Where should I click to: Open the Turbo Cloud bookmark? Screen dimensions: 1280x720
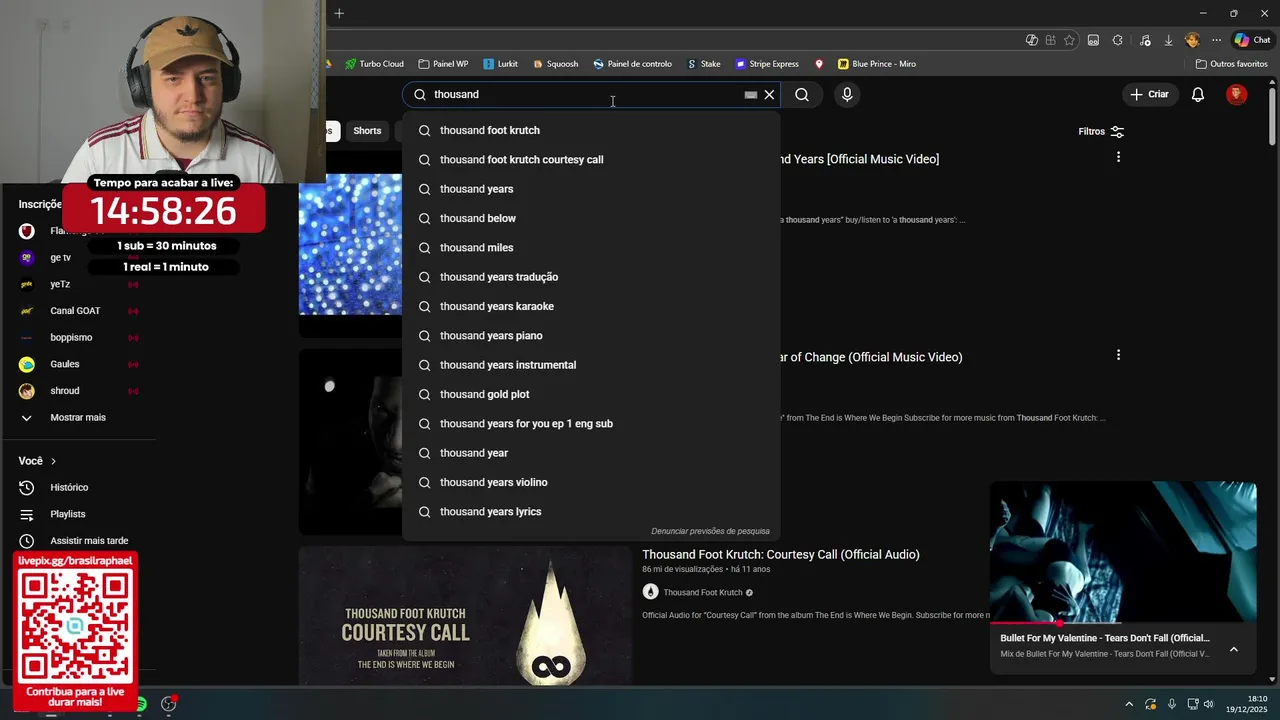tap(374, 64)
